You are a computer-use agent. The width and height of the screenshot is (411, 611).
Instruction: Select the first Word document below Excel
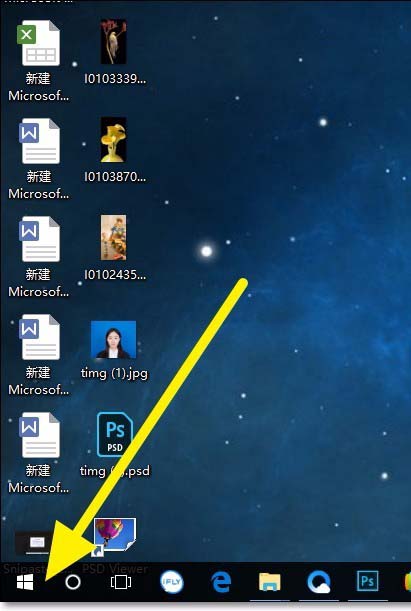click(x=38, y=159)
